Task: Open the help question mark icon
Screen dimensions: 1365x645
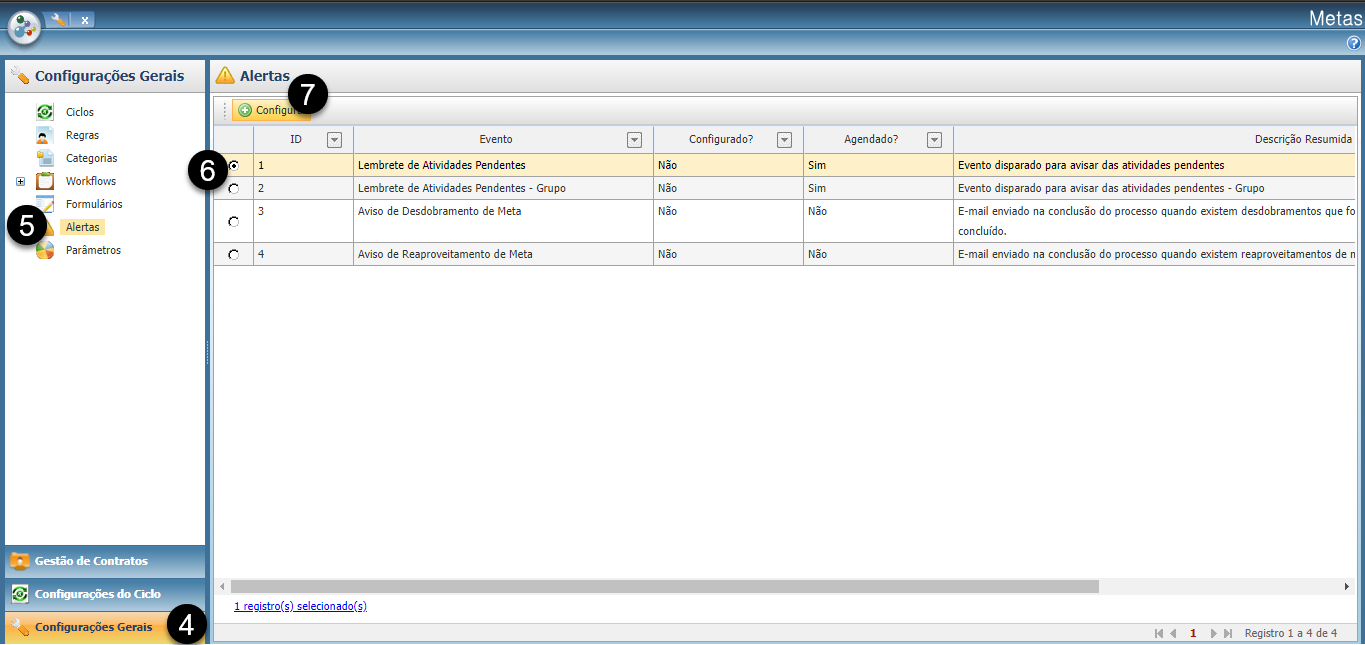Action: (1354, 43)
